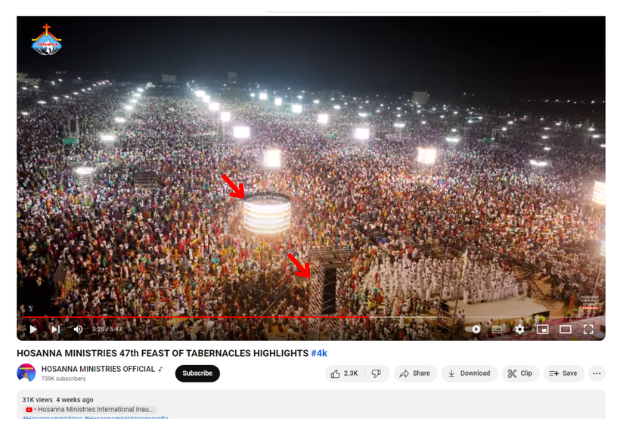The height and width of the screenshot is (438, 626).
Task: Save the video to a playlist
Action: [563, 373]
